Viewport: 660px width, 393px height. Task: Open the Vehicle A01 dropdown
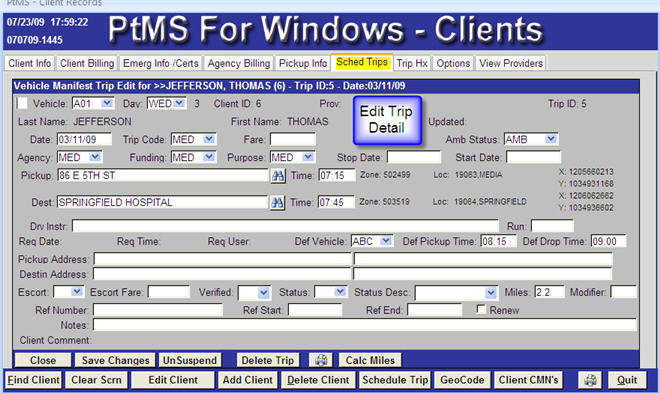click(107, 103)
